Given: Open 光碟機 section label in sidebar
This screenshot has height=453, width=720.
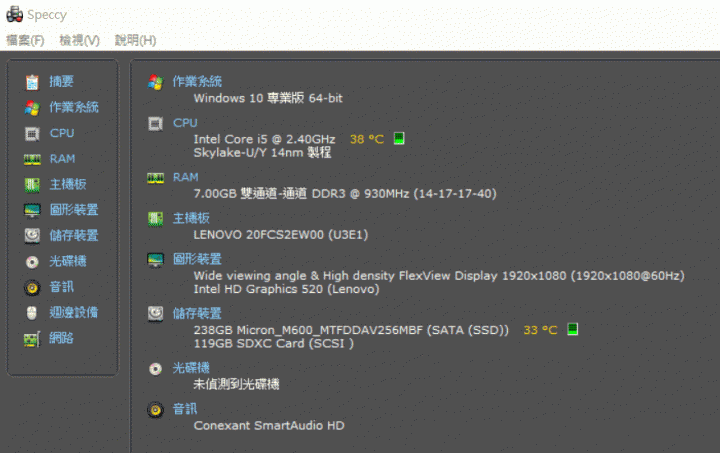Looking at the screenshot, I should pyautogui.click(x=68, y=261).
